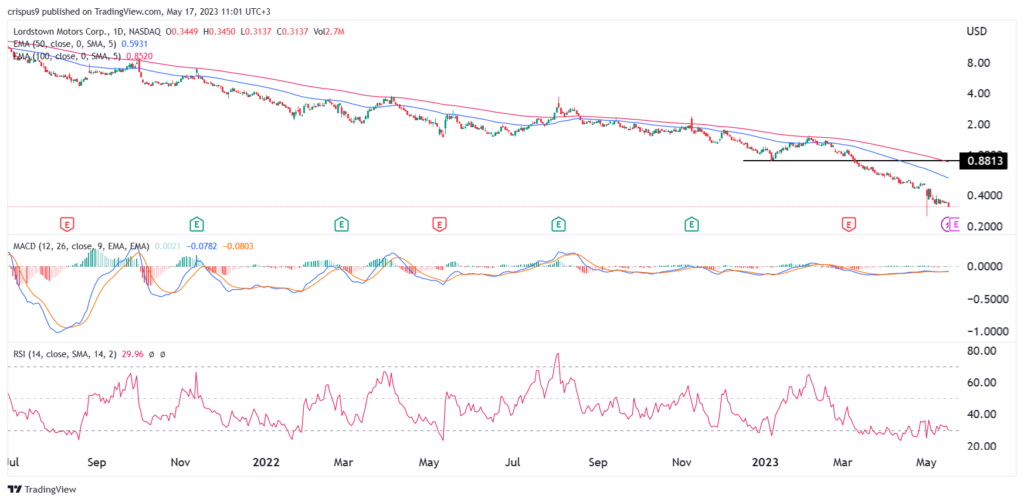Select the red earnings marker near May 2022
Viewport: 1024px width, 502px height.
(x=437, y=225)
